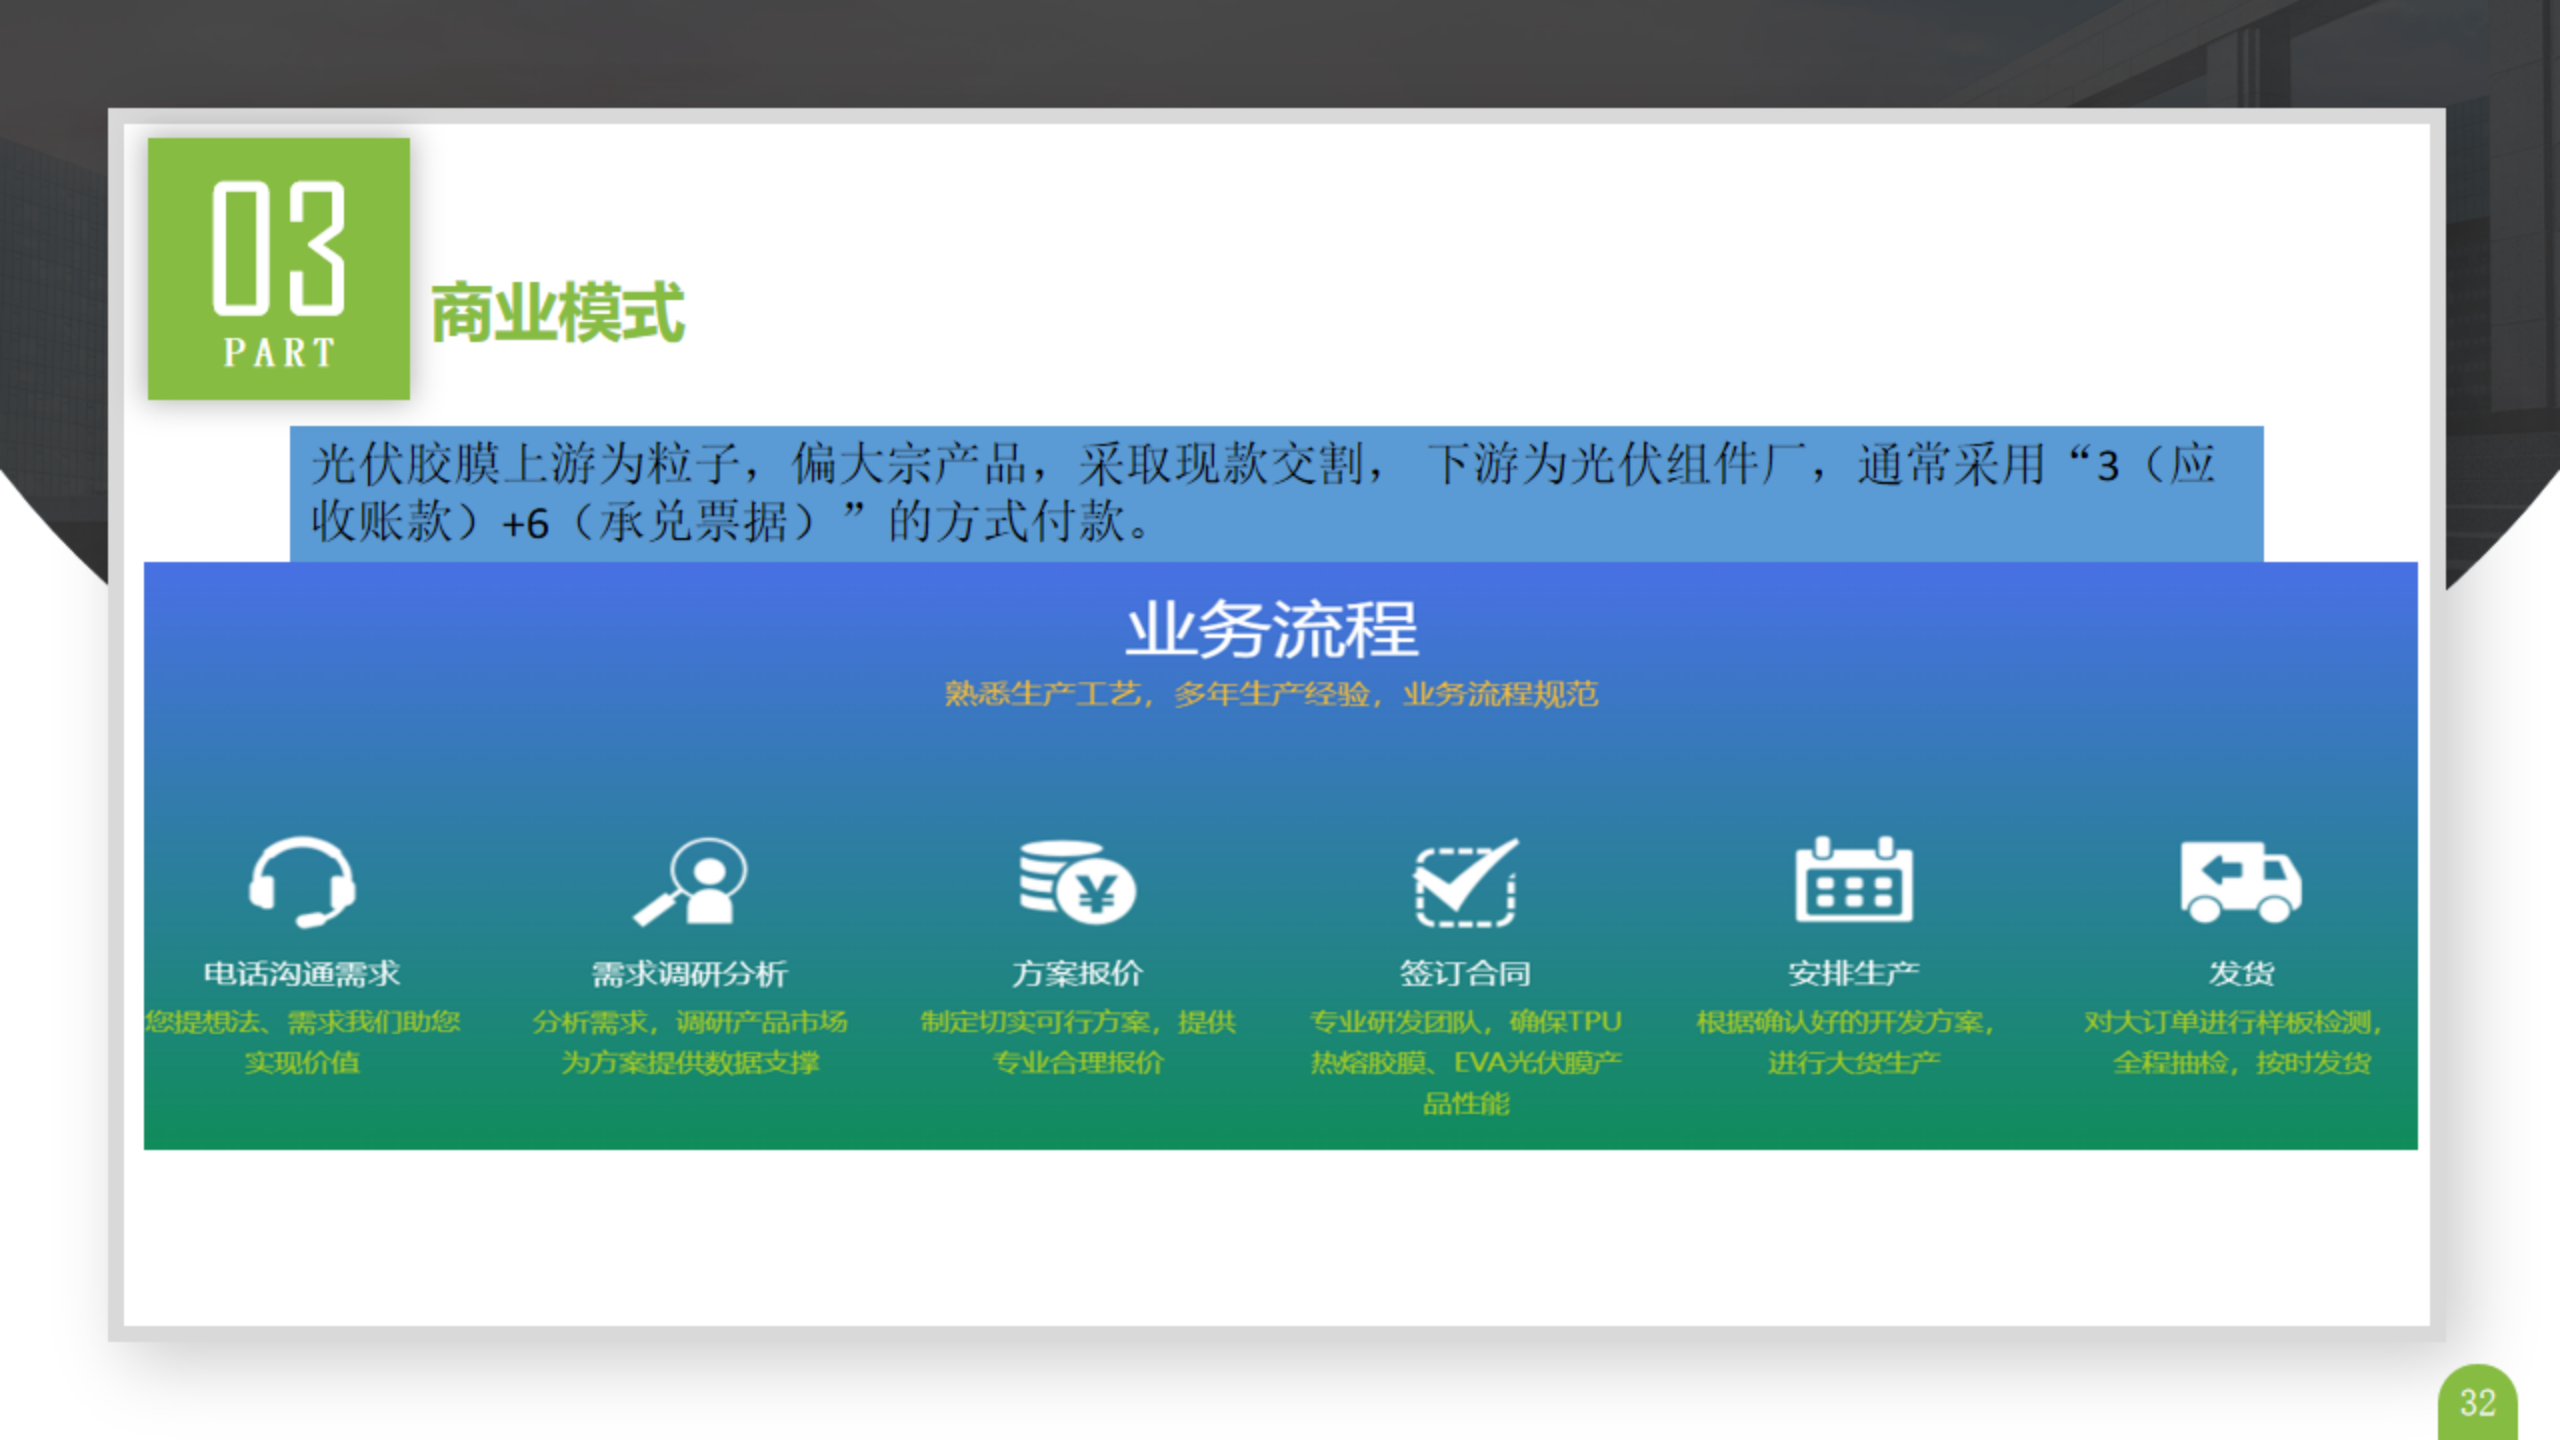Click the 安排生产 label
Screen dimensions: 2560x1440
pyautogui.click(x=1853, y=973)
